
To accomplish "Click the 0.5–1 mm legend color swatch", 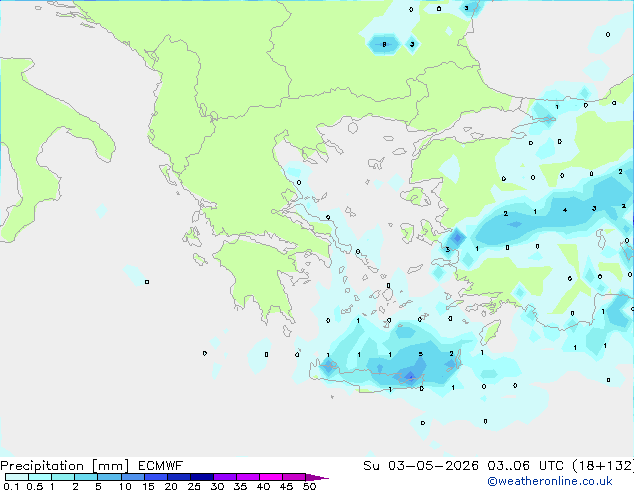I will tap(40, 477).
